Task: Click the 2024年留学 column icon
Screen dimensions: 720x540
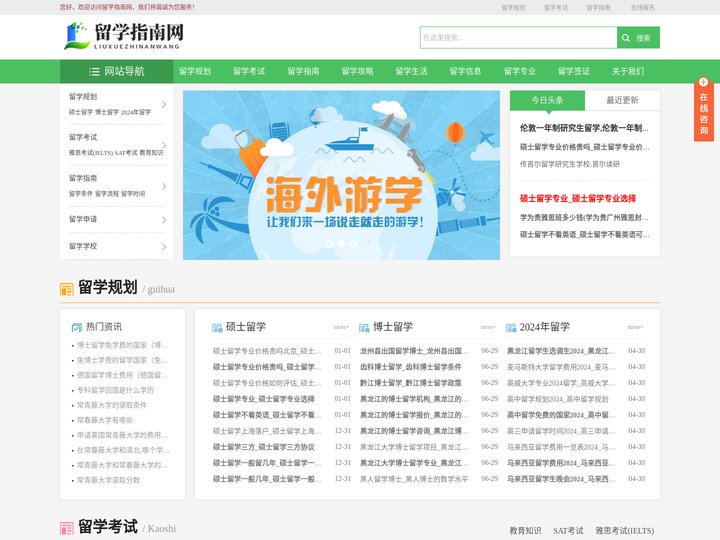Action: click(x=511, y=328)
